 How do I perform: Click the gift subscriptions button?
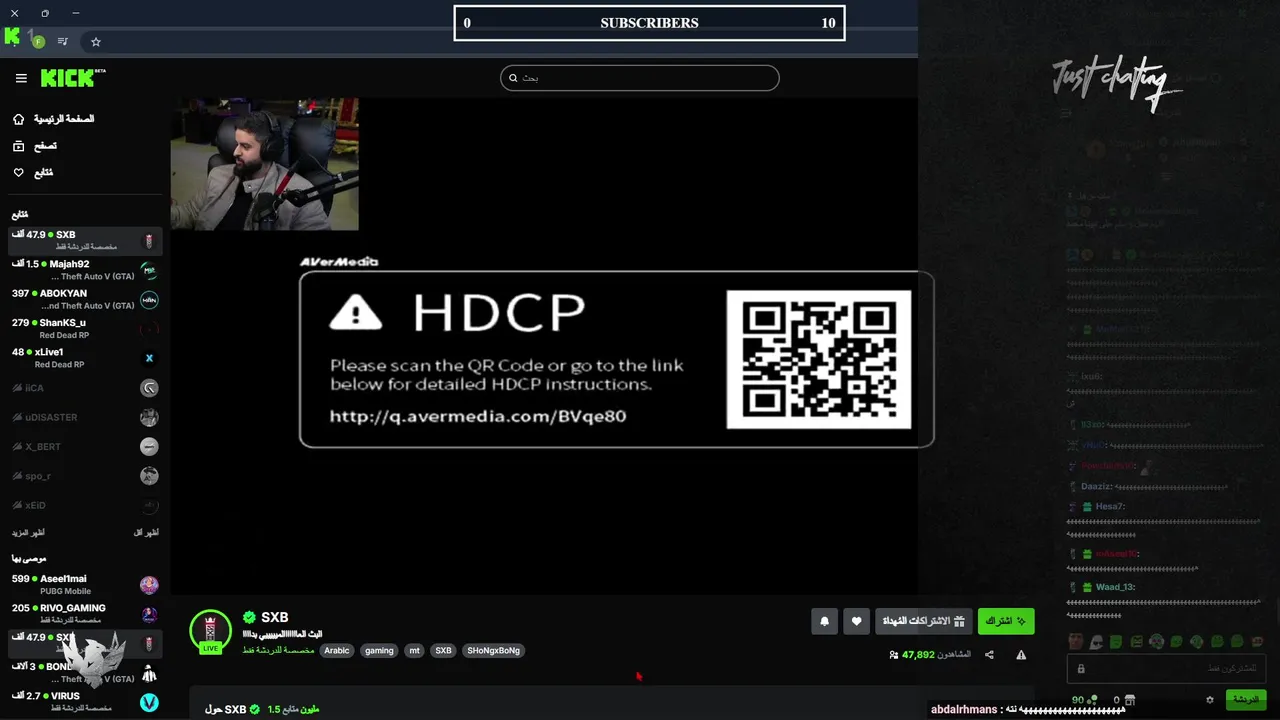coord(923,621)
